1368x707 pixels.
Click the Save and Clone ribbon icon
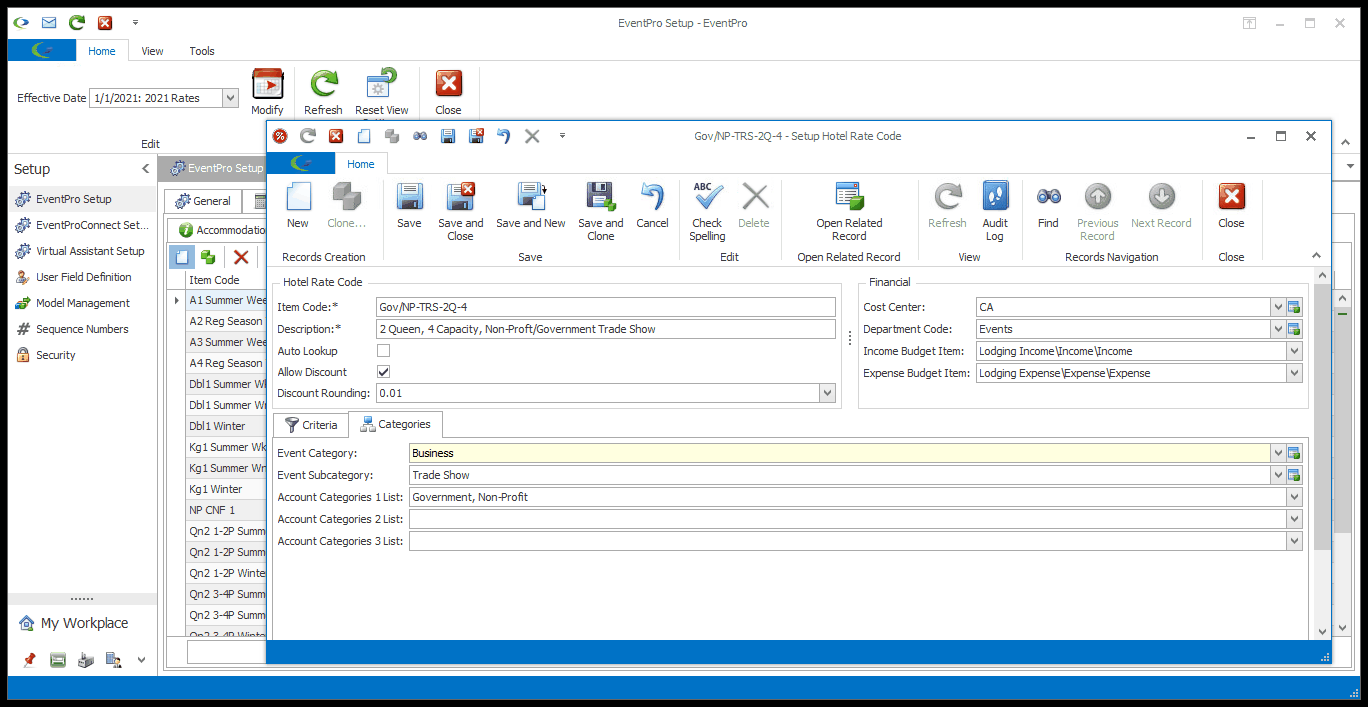click(x=600, y=196)
